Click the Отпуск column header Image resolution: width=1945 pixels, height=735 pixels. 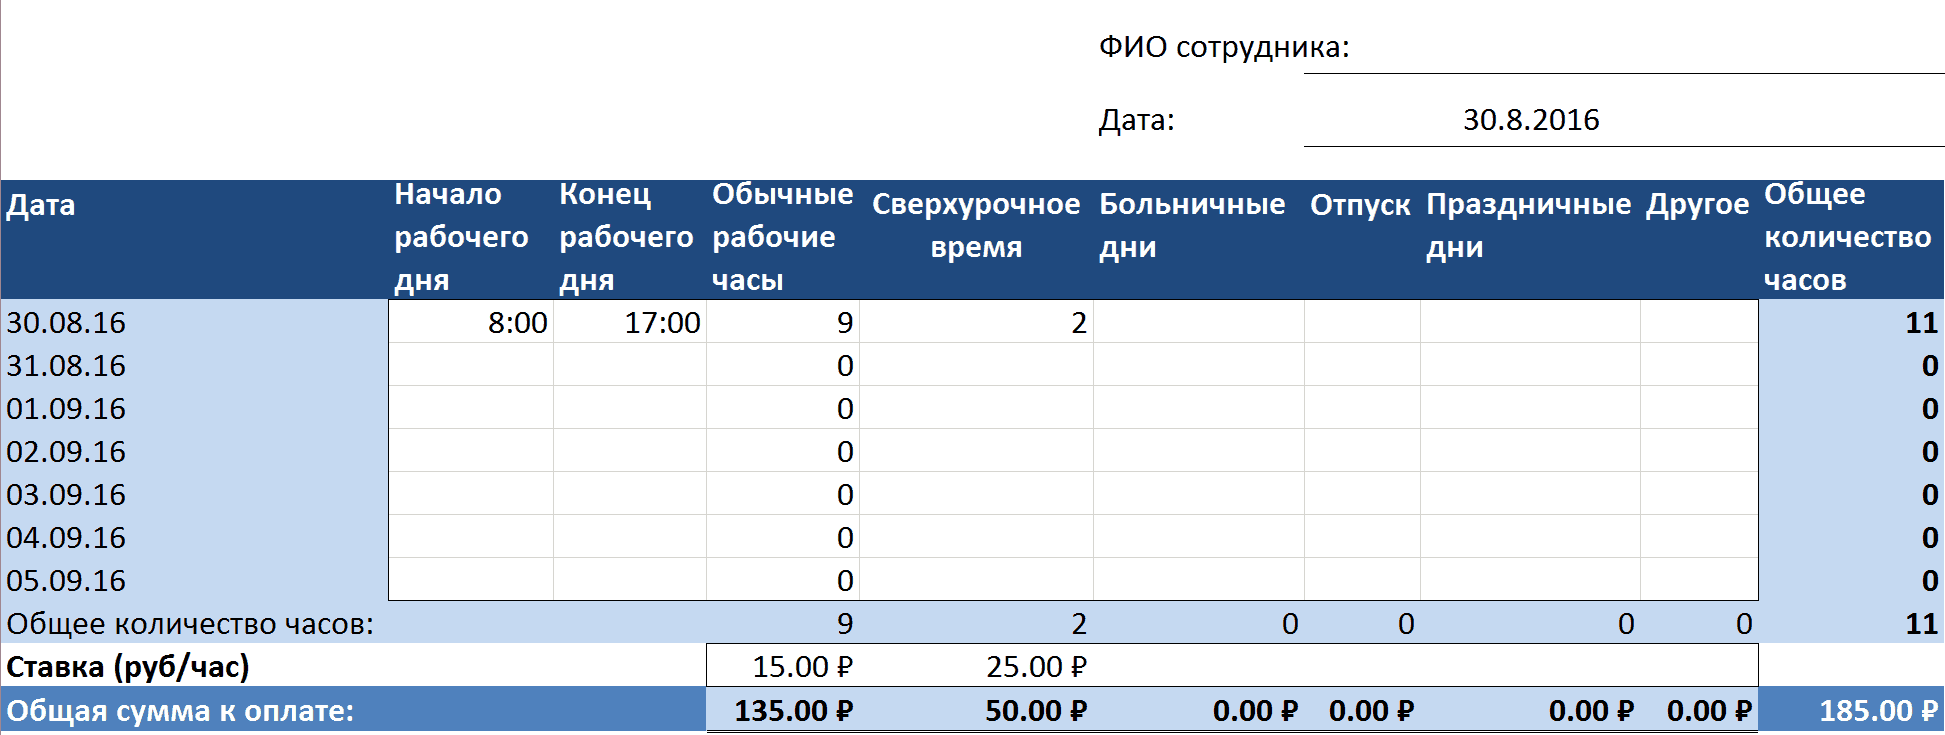point(1361,206)
